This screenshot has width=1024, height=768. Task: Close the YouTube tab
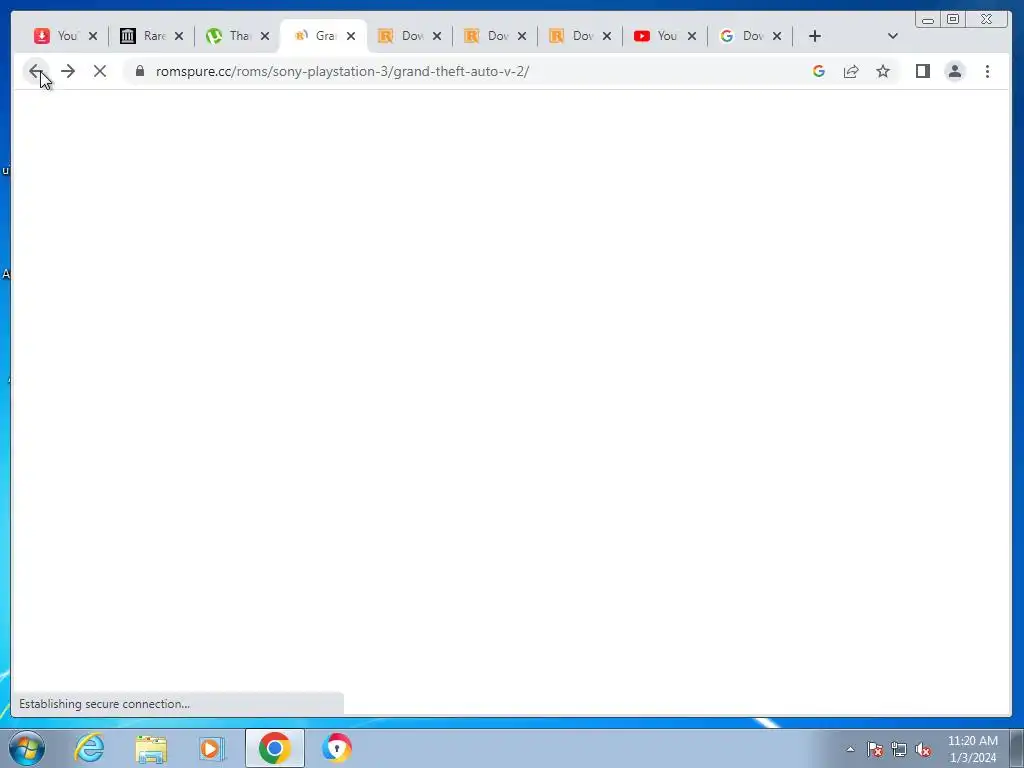click(692, 36)
